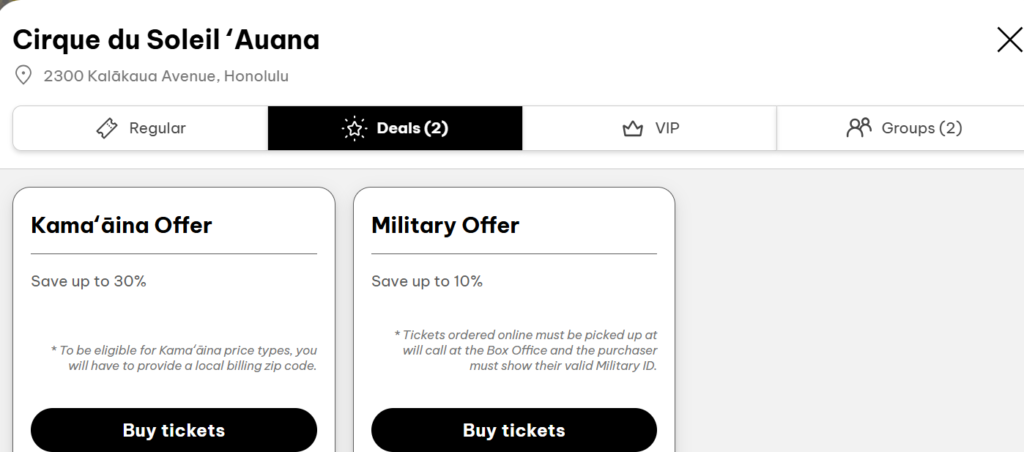This screenshot has height=452, width=1024.
Task: Click the Military ID will call note
Action: [526, 350]
